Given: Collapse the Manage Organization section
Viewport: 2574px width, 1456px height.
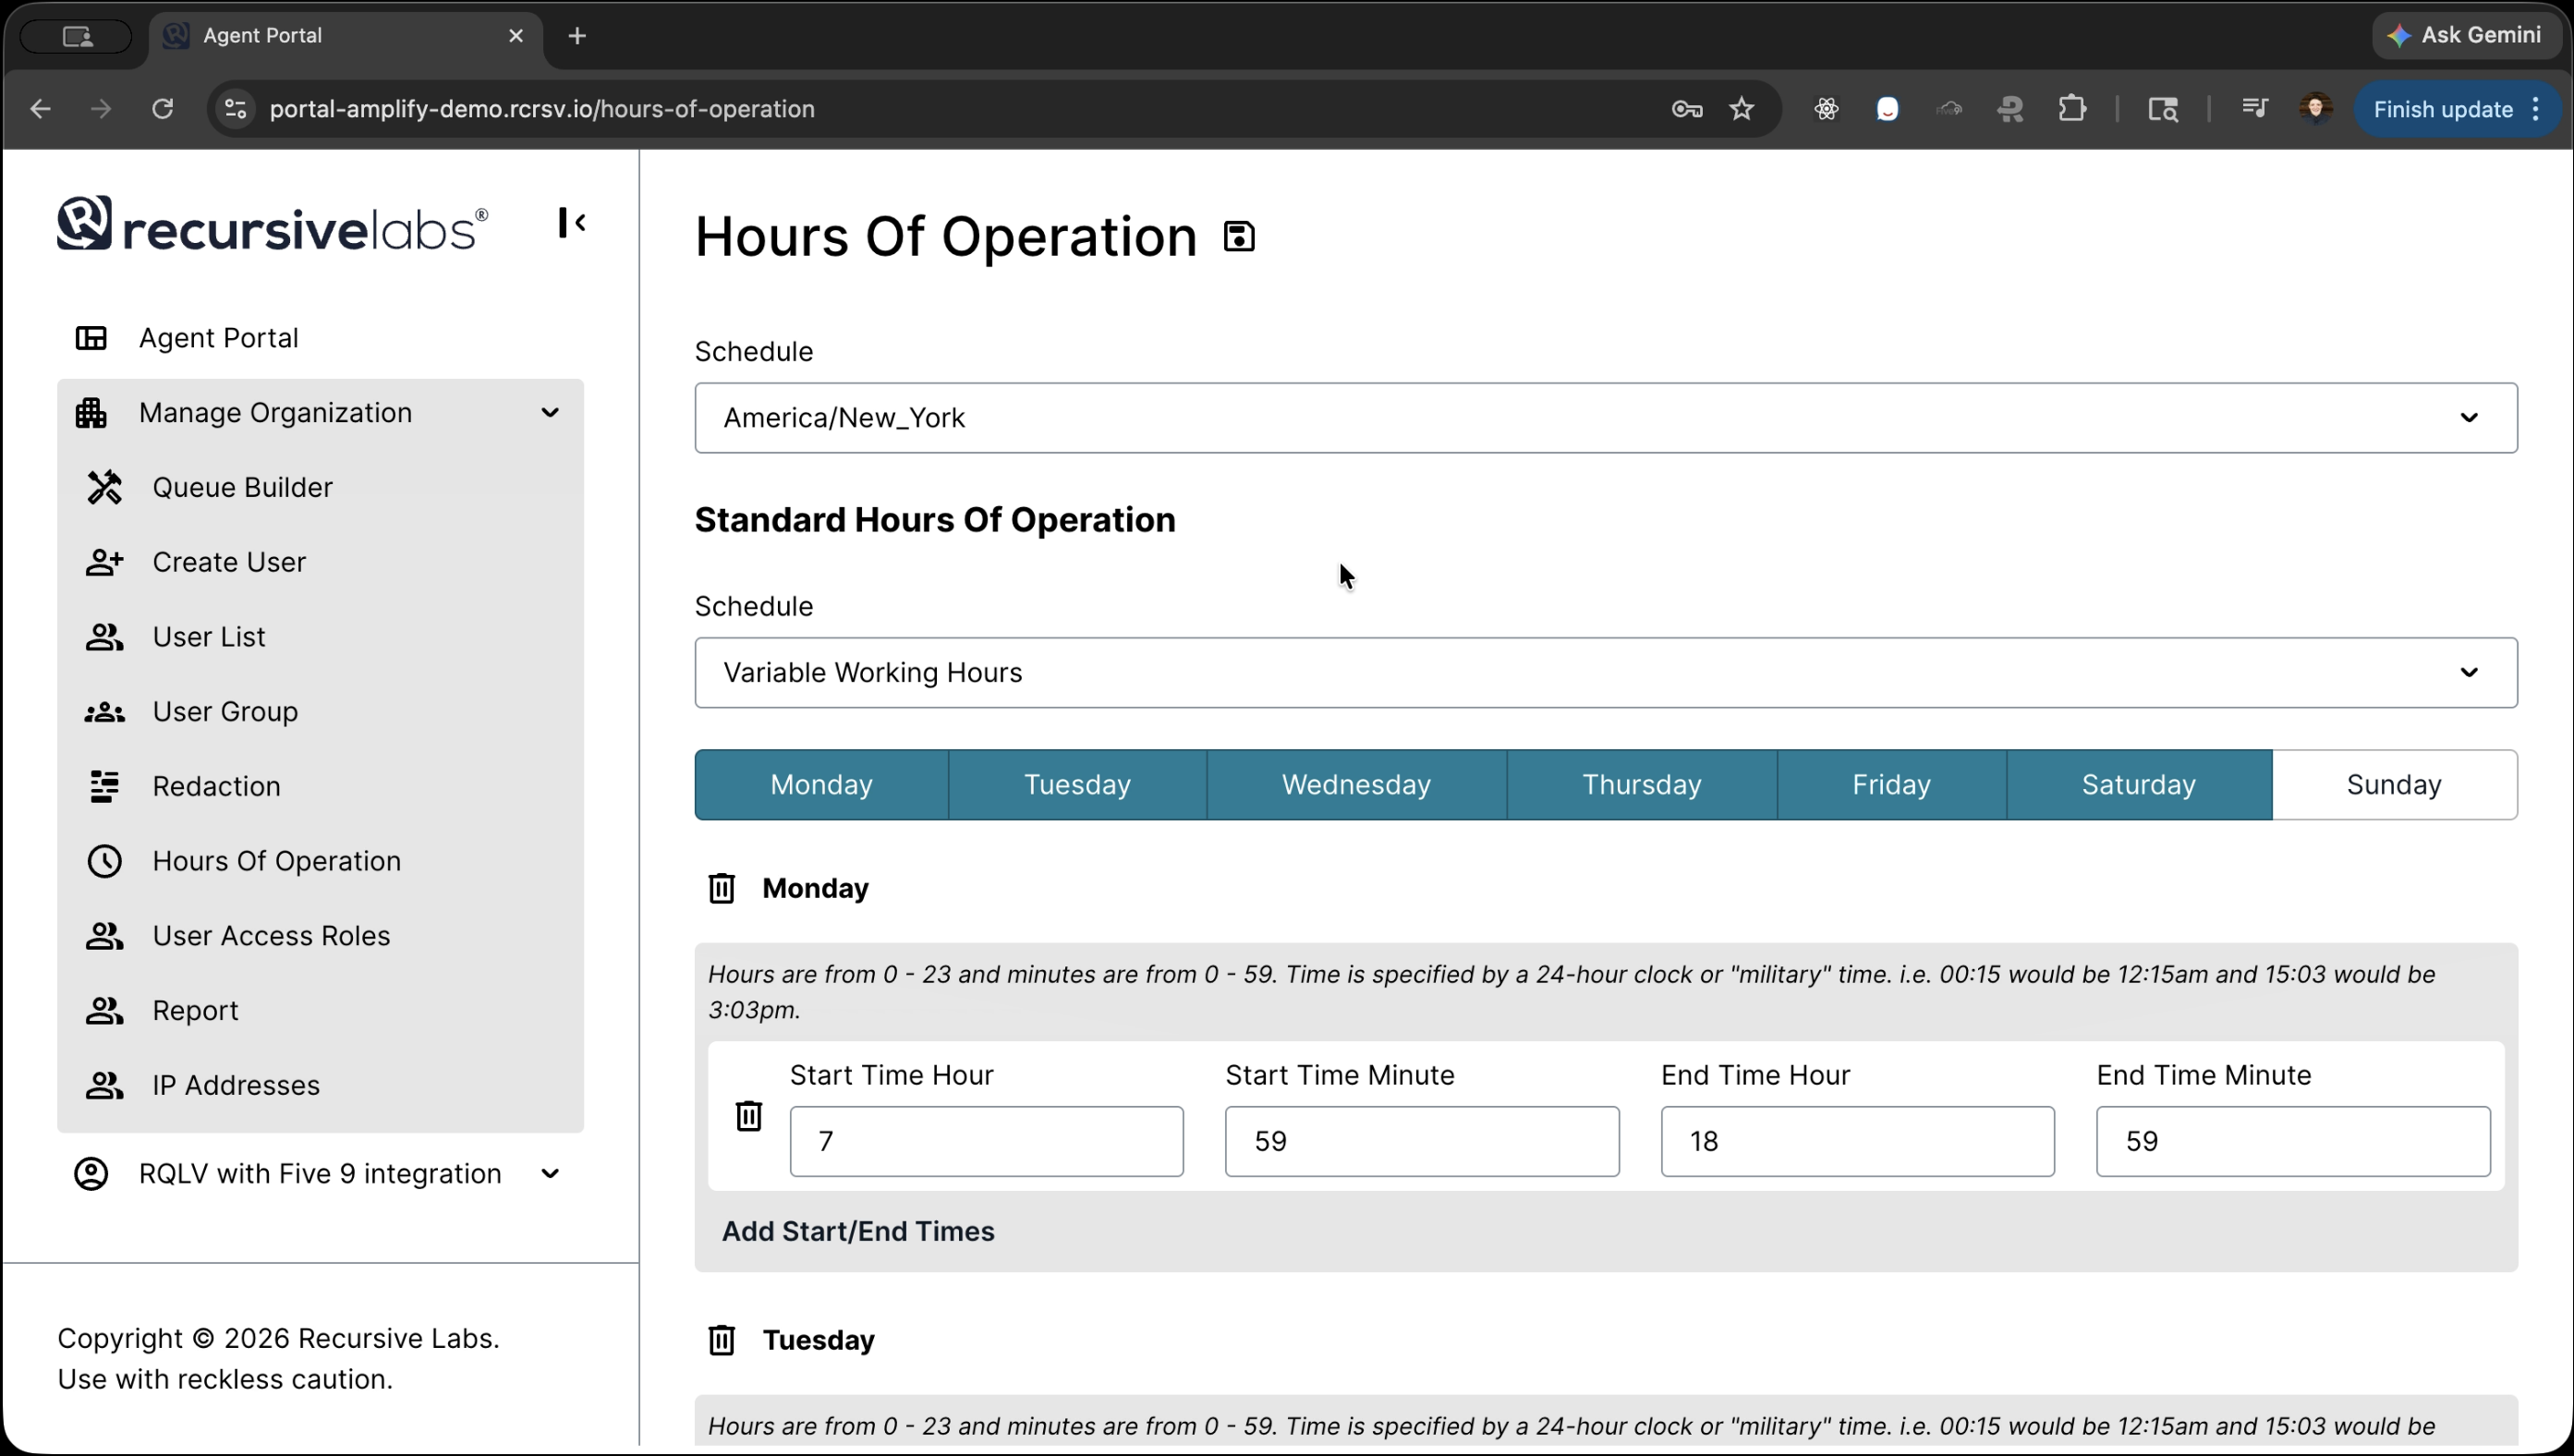Looking at the screenshot, I should pyautogui.click(x=548, y=412).
